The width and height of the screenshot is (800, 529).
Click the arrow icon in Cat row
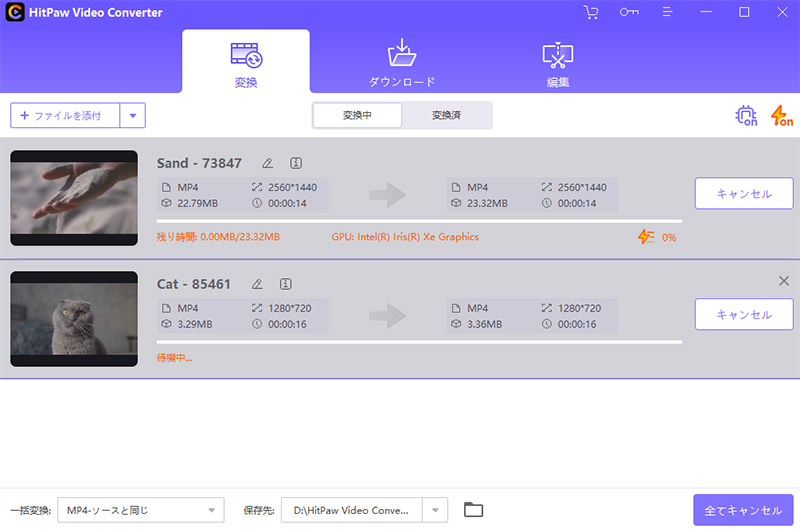coord(387,316)
